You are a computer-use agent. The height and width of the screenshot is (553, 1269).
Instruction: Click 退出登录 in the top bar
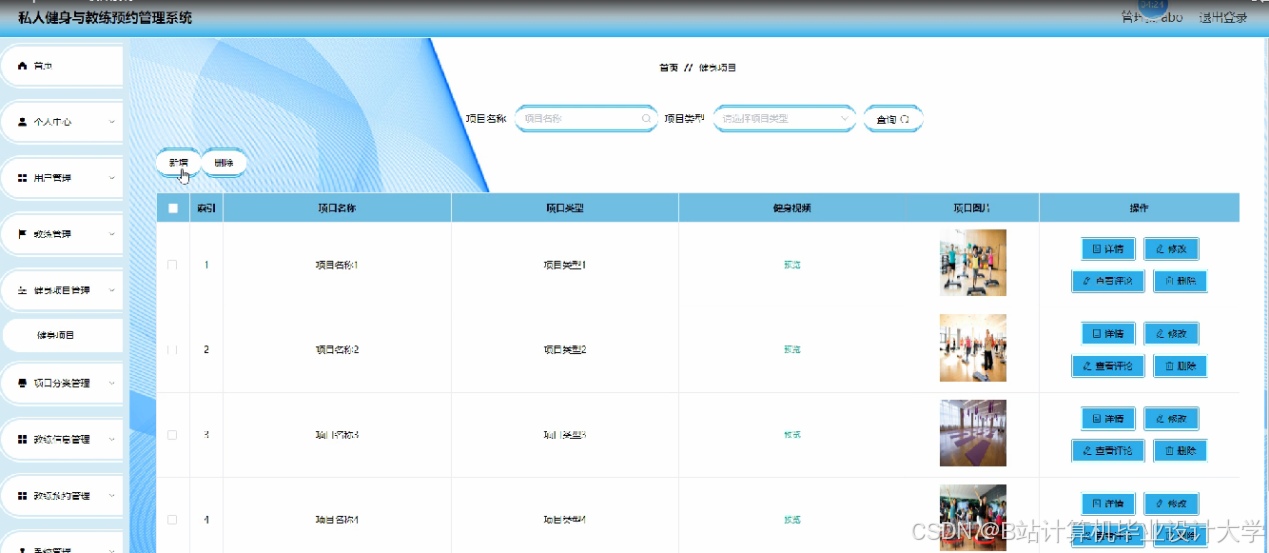(x=1223, y=17)
